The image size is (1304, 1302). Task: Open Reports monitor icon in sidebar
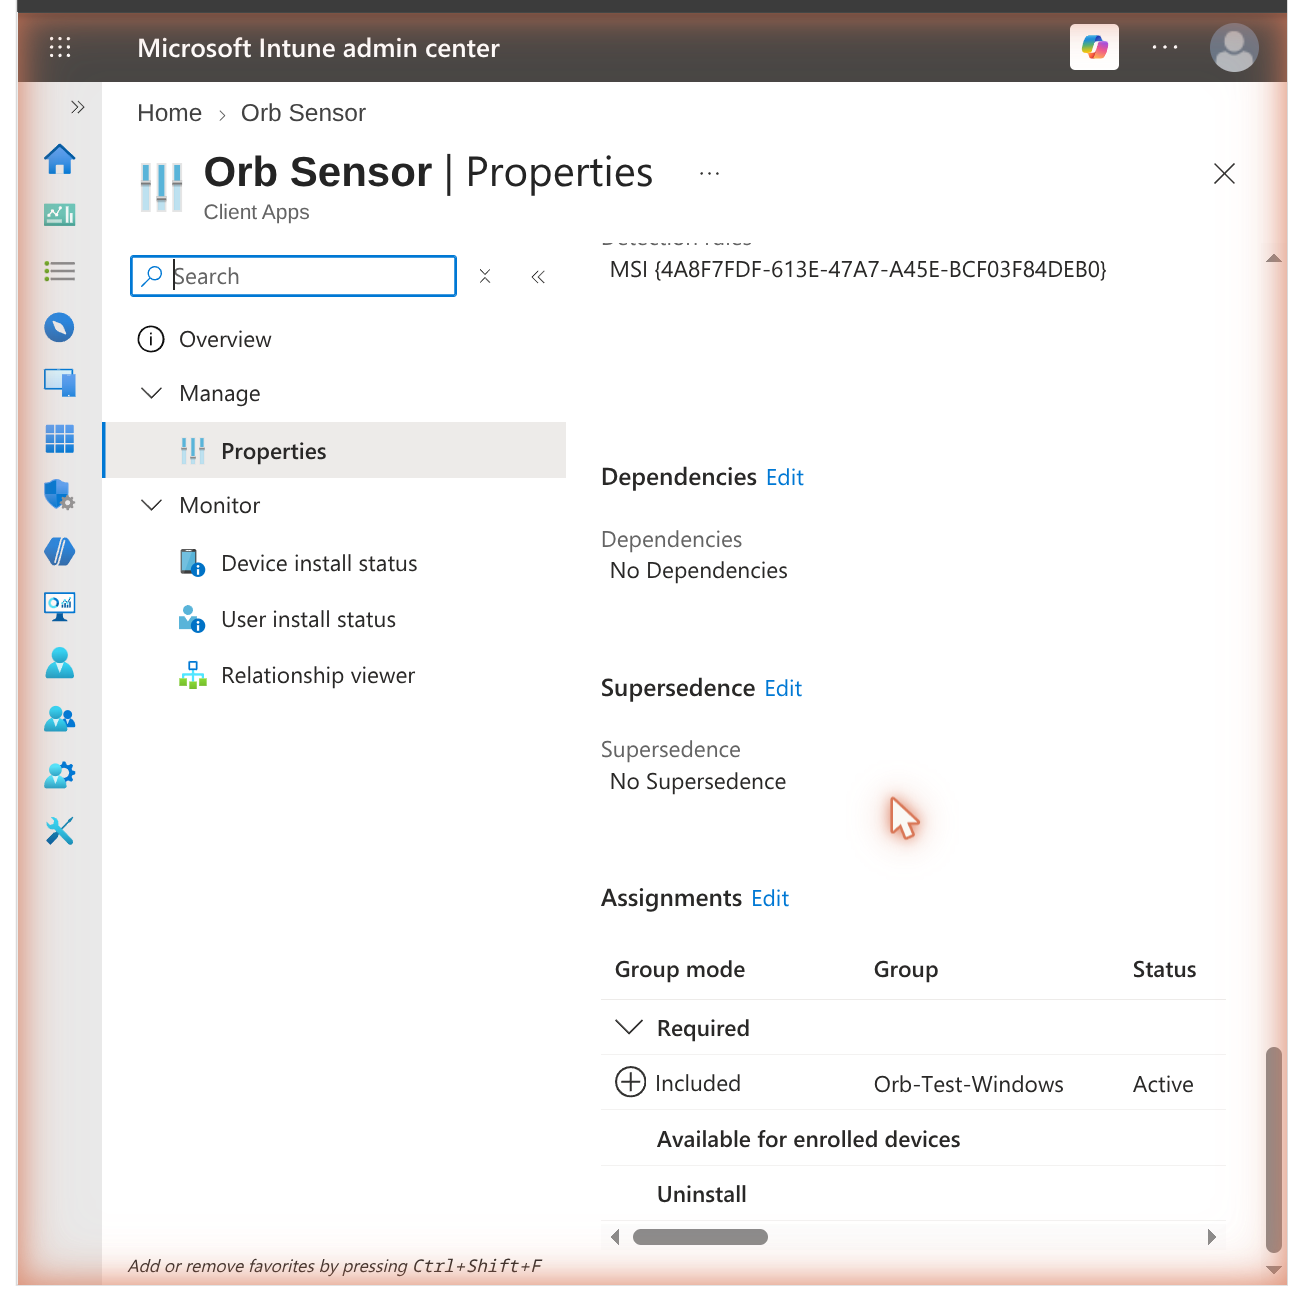(60, 607)
